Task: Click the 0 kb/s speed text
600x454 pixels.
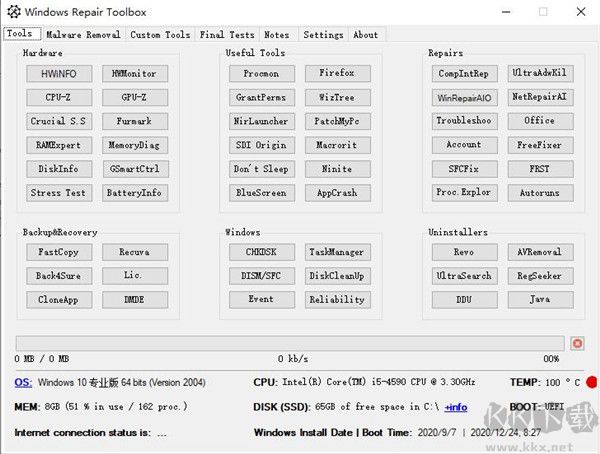Action: 293,359
